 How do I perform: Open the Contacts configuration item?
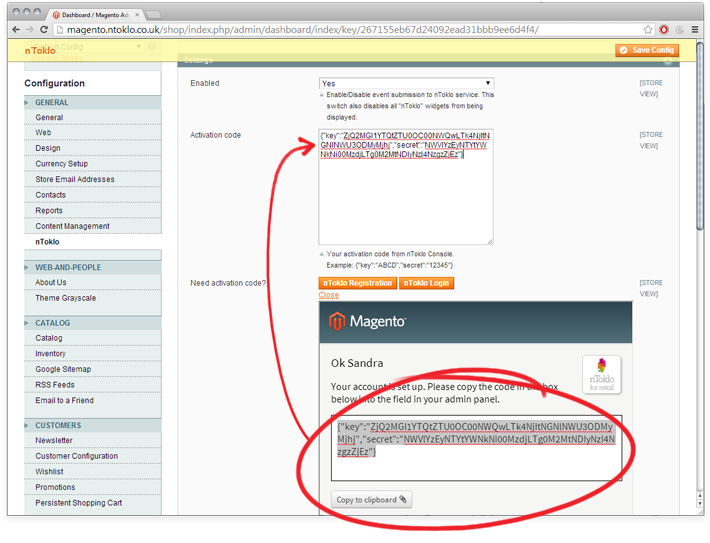click(x=51, y=195)
